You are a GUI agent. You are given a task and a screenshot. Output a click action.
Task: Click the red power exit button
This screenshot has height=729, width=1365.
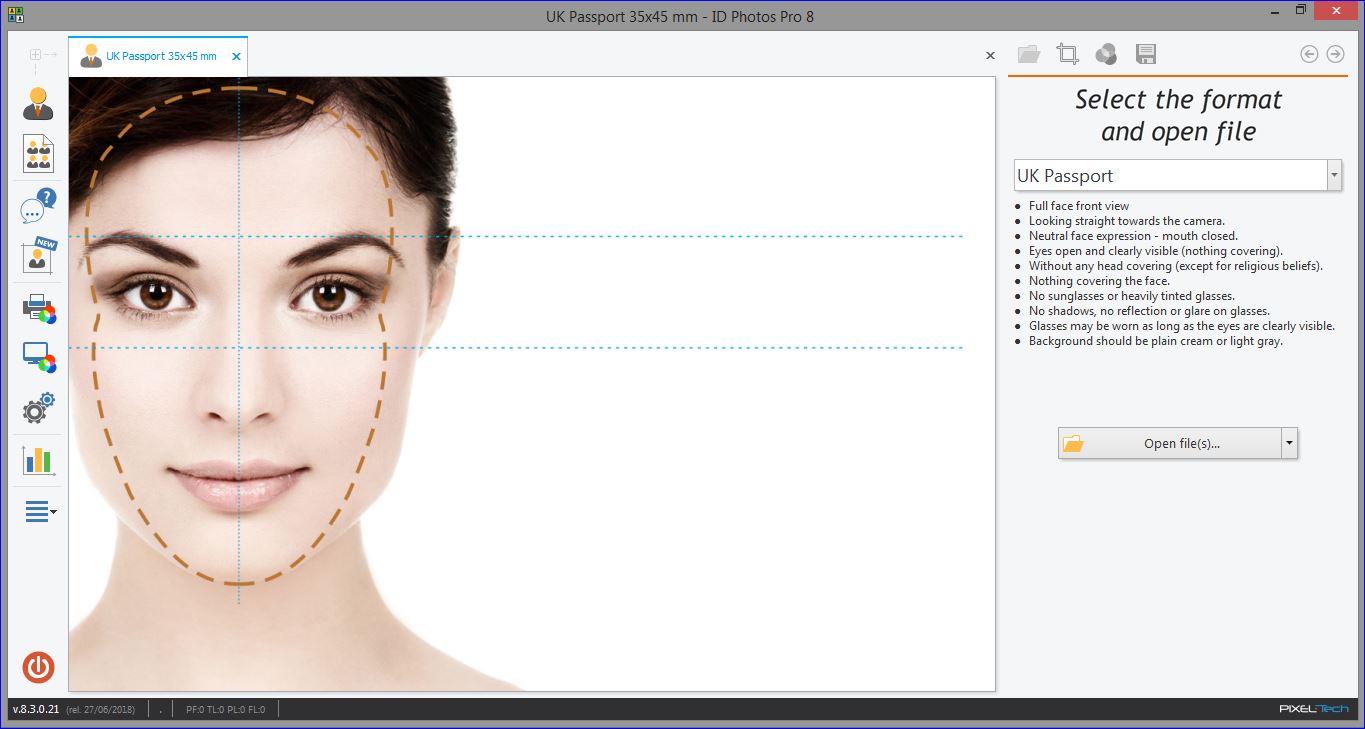(38, 667)
